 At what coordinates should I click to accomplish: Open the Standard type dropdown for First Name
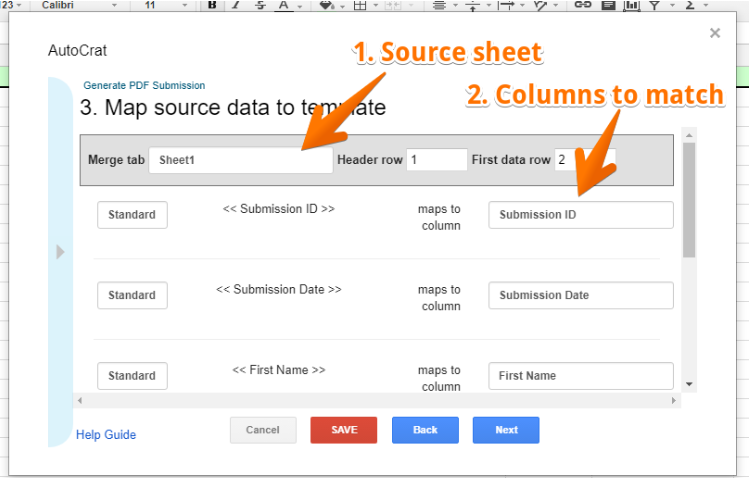tap(132, 376)
